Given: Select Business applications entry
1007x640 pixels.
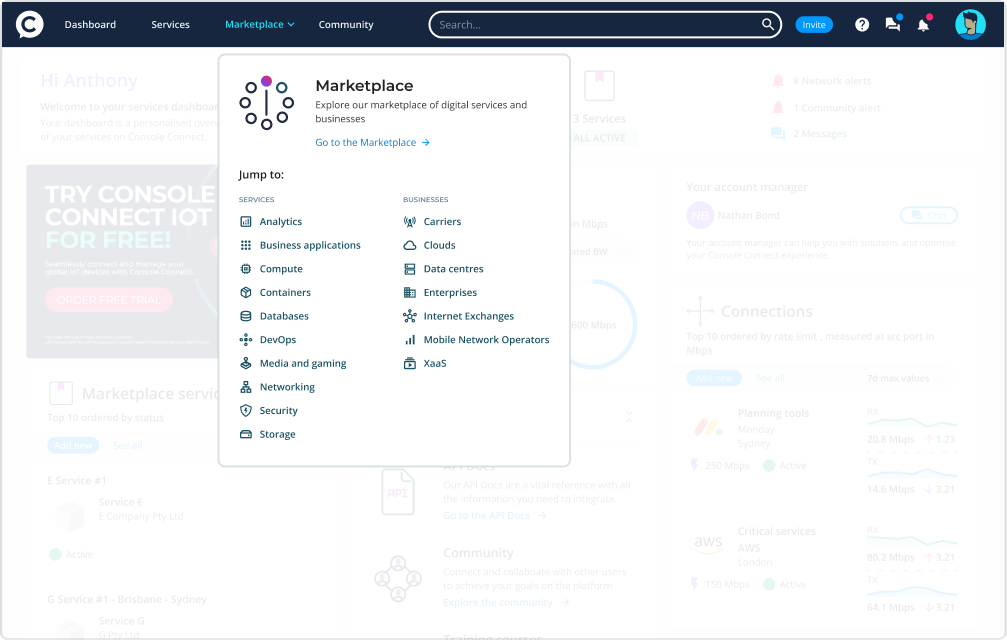Looking at the screenshot, I should [310, 245].
